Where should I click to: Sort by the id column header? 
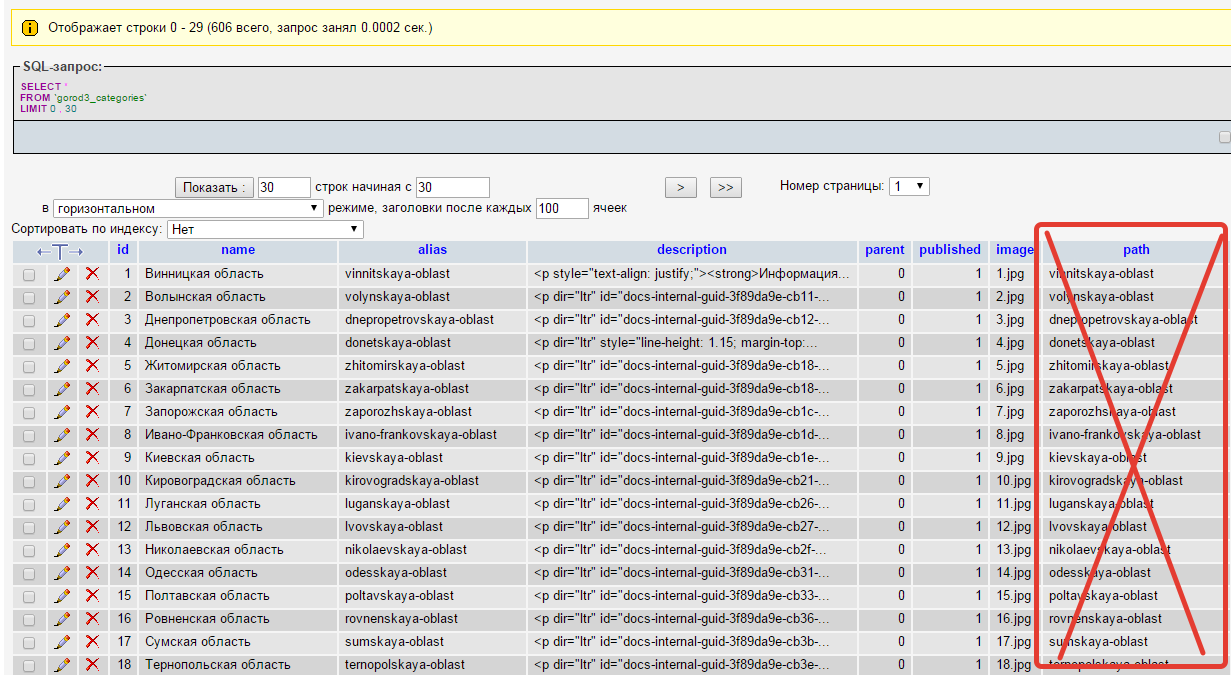(123, 250)
